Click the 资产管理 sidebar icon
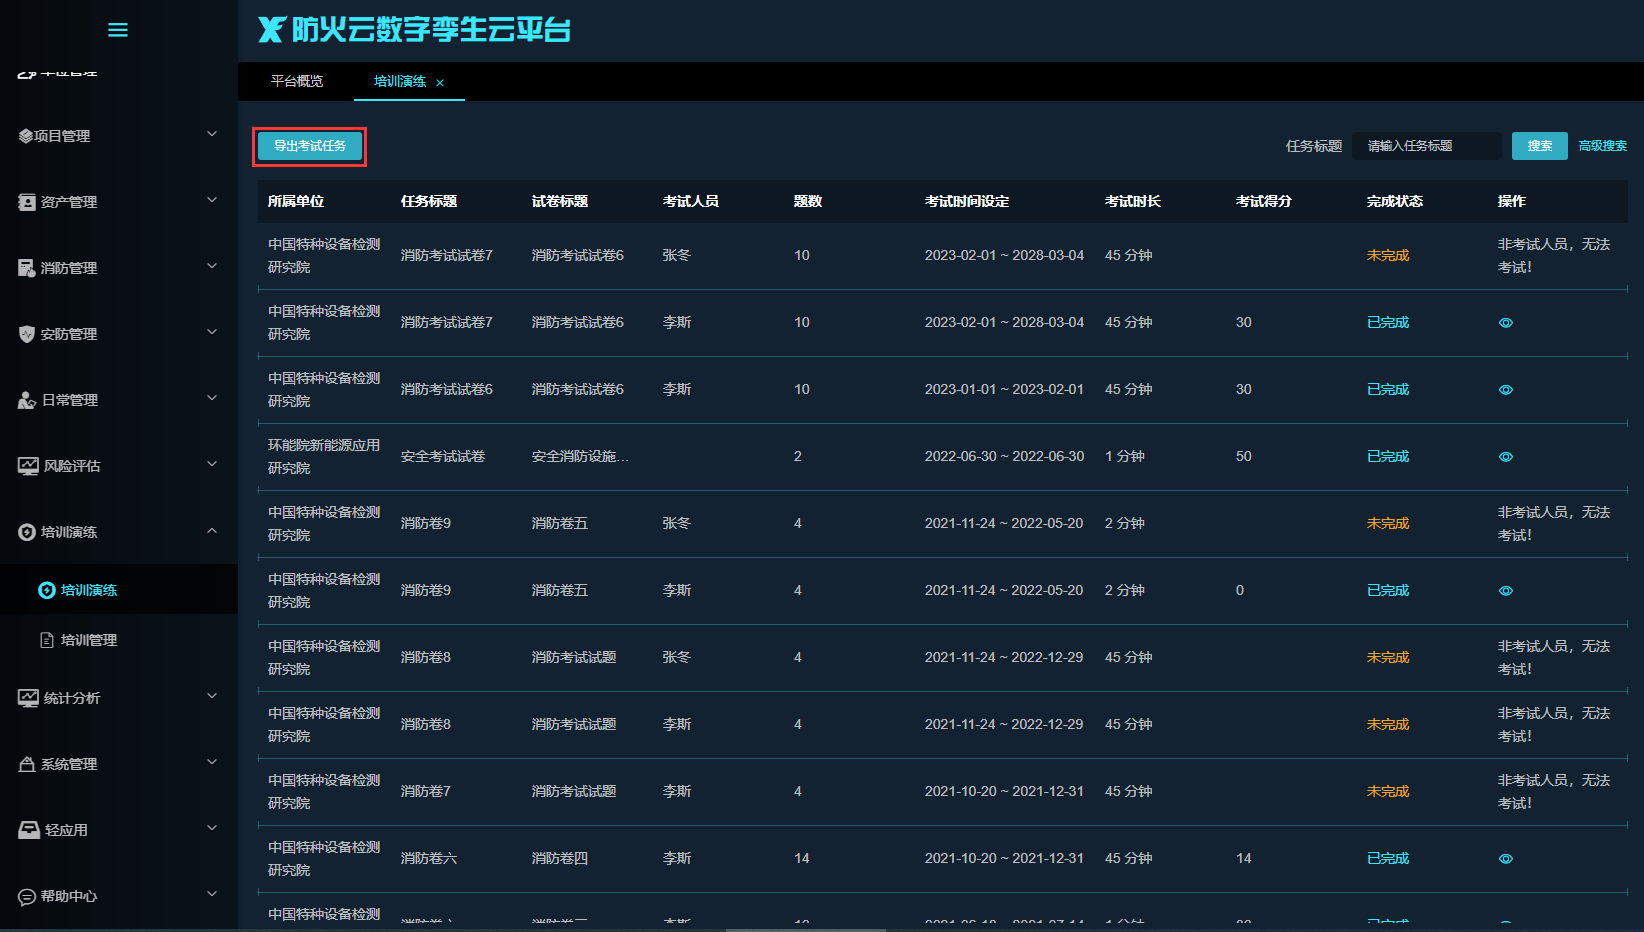This screenshot has width=1644, height=932. tap(27, 202)
